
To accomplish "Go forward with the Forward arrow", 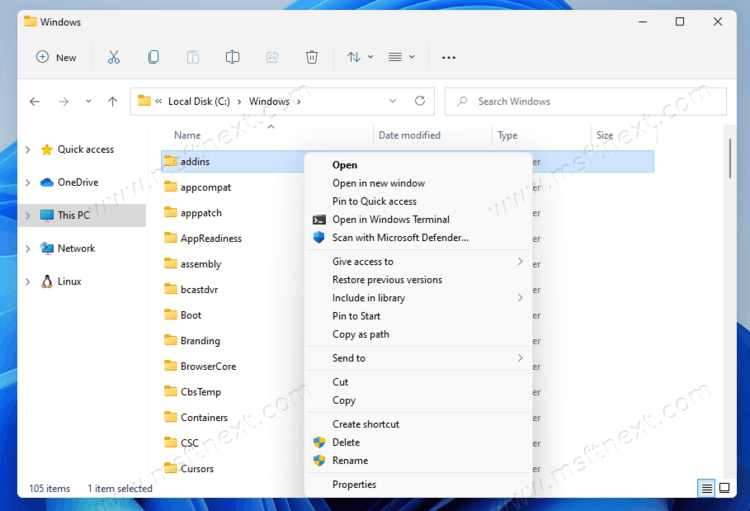I will [64, 101].
